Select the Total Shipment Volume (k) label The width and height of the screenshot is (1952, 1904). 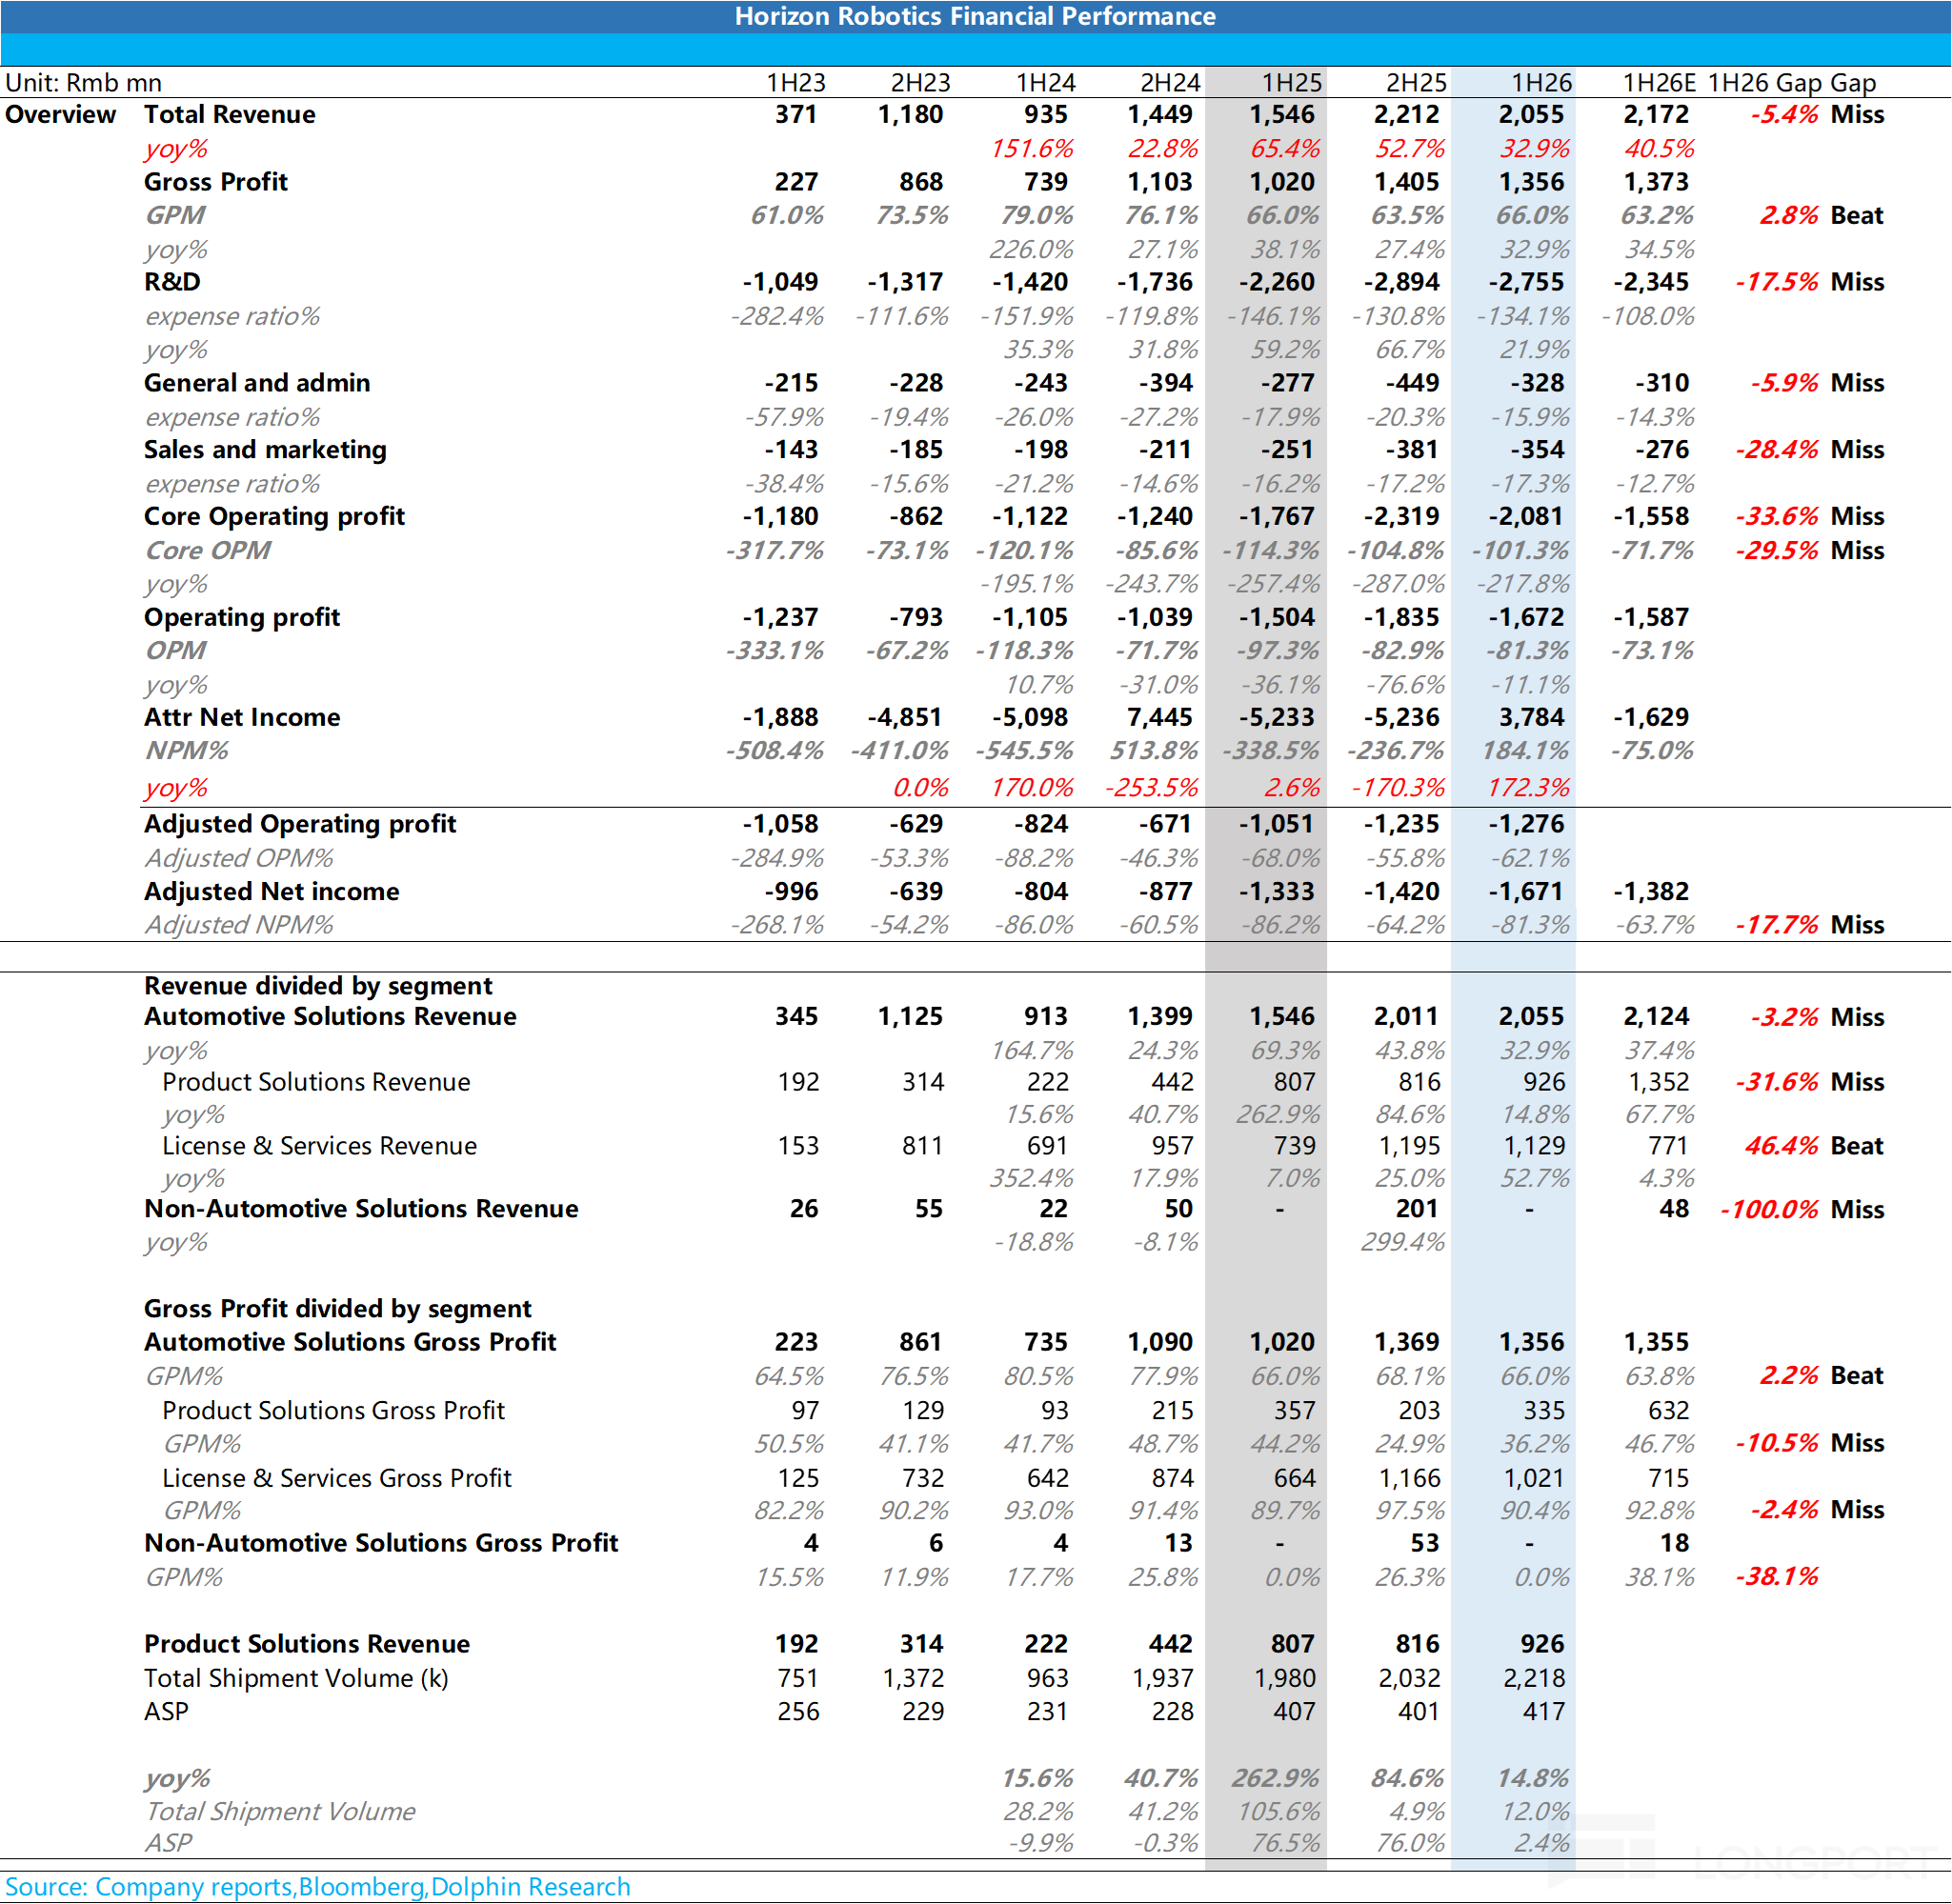tap(296, 1678)
